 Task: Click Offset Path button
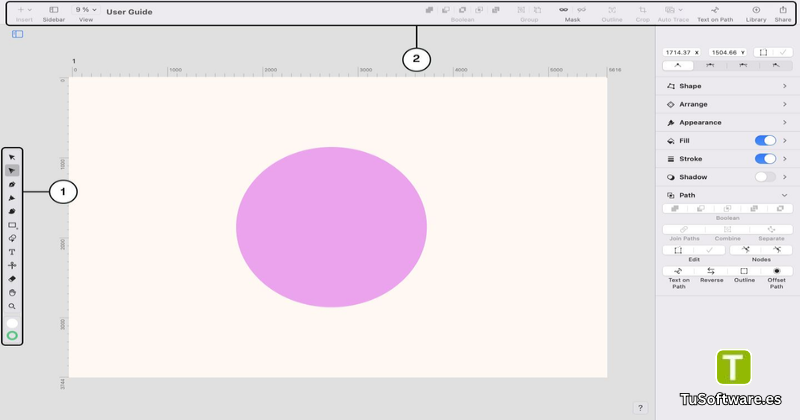[777, 271]
